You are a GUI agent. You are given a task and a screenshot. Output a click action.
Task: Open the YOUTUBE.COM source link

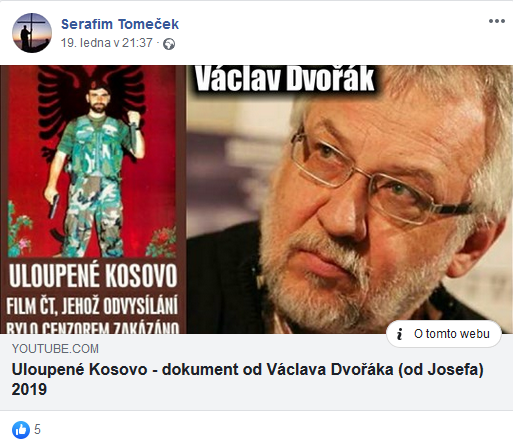pyautogui.click(x=55, y=349)
